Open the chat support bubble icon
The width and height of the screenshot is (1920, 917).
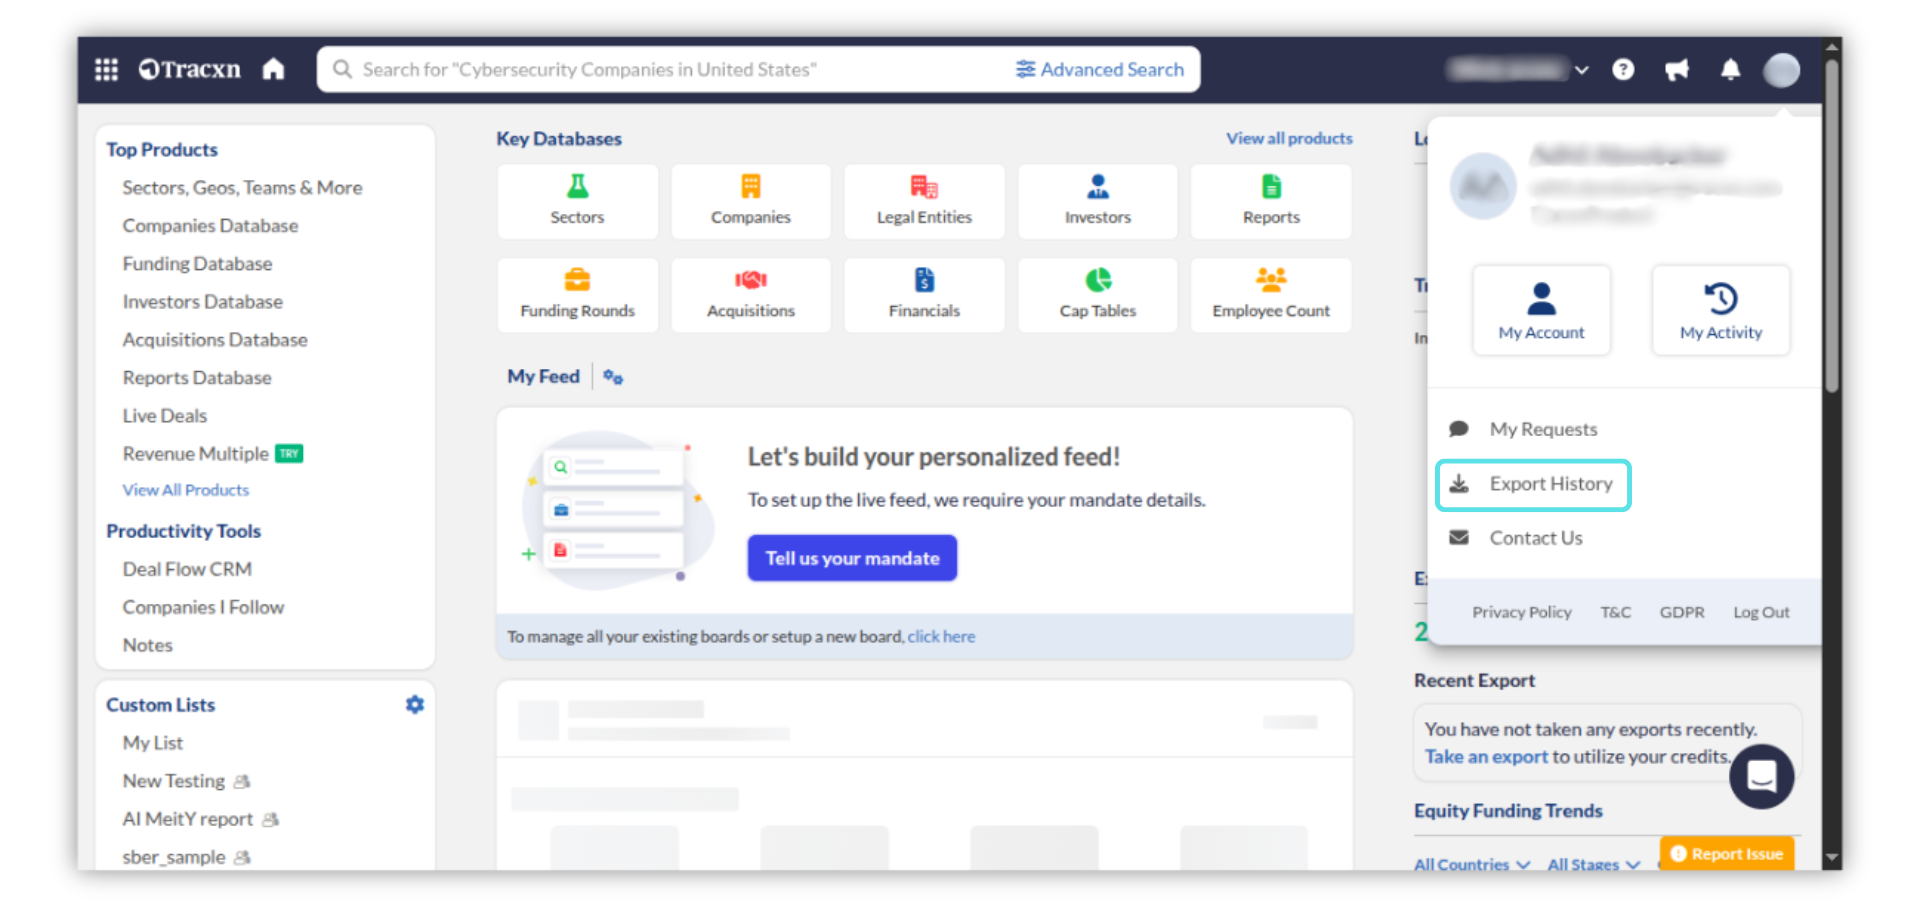pos(1761,776)
